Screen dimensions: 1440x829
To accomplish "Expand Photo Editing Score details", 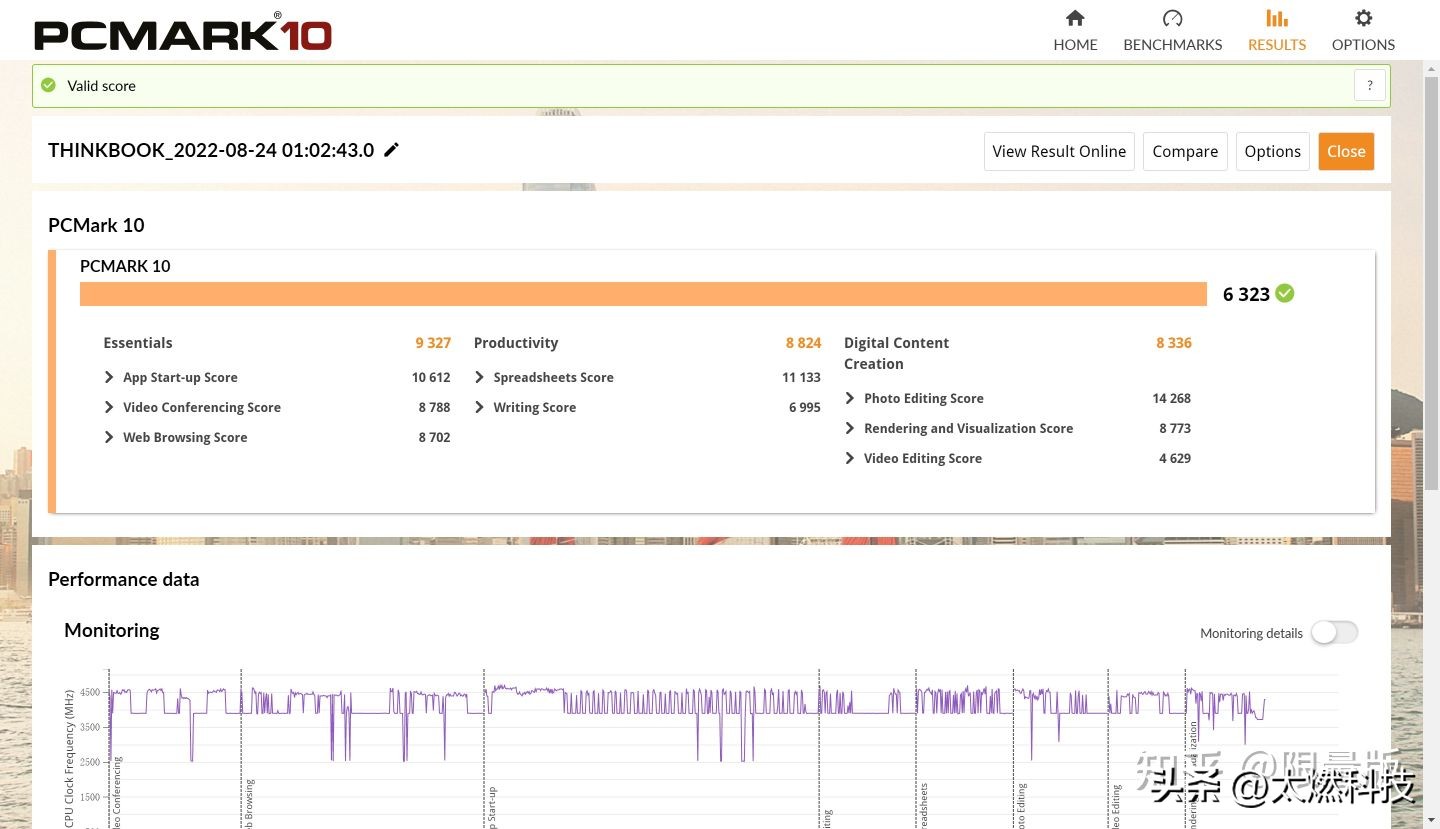I will click(x=850, y=398).
